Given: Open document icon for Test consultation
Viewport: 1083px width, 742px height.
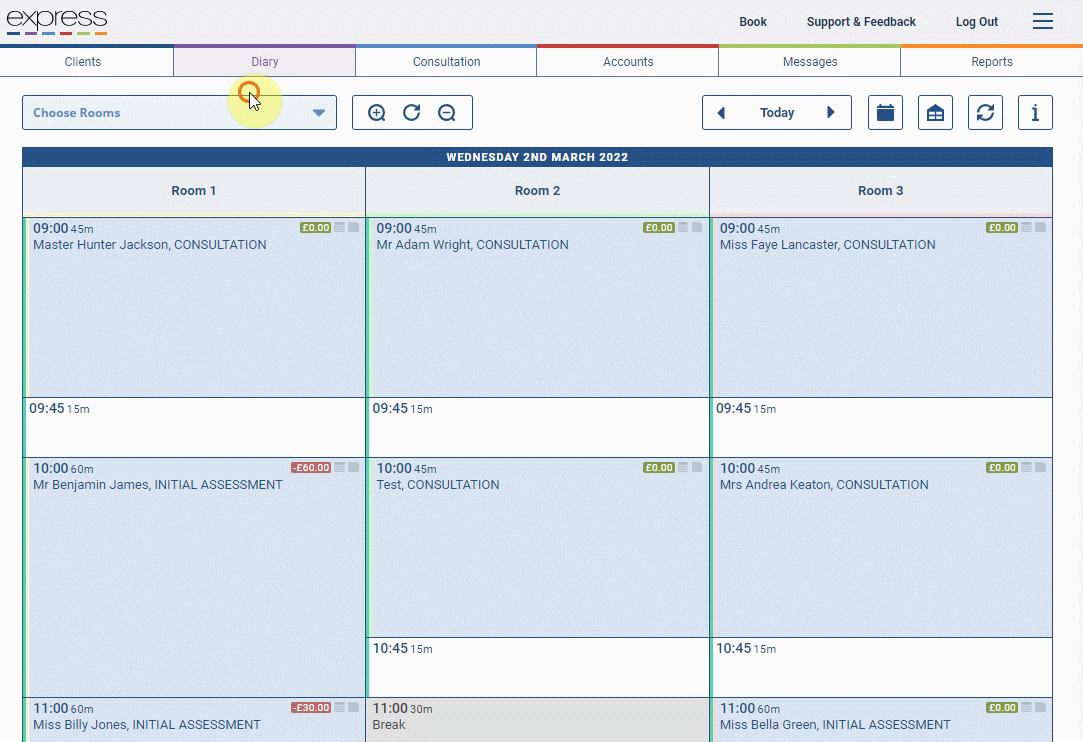Looking at the screenshot, I should (x=697, y=468).
